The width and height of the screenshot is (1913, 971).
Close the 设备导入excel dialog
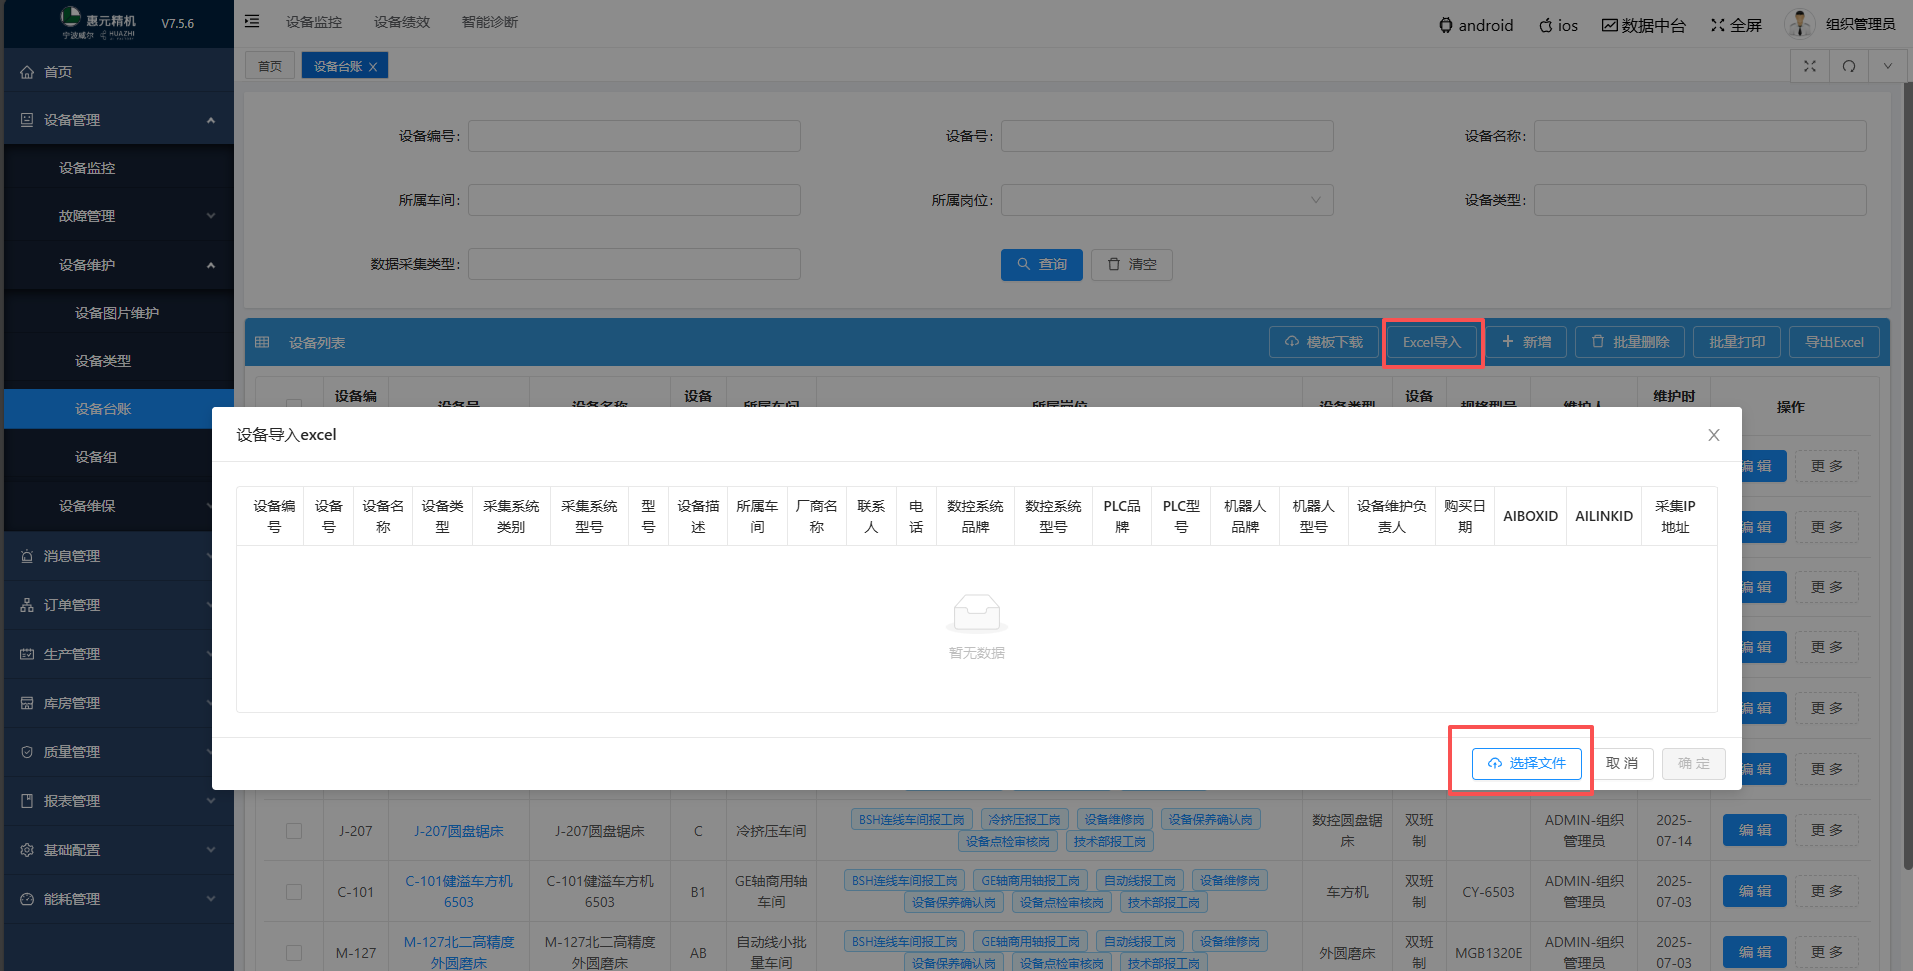(x=1713, y=435)
